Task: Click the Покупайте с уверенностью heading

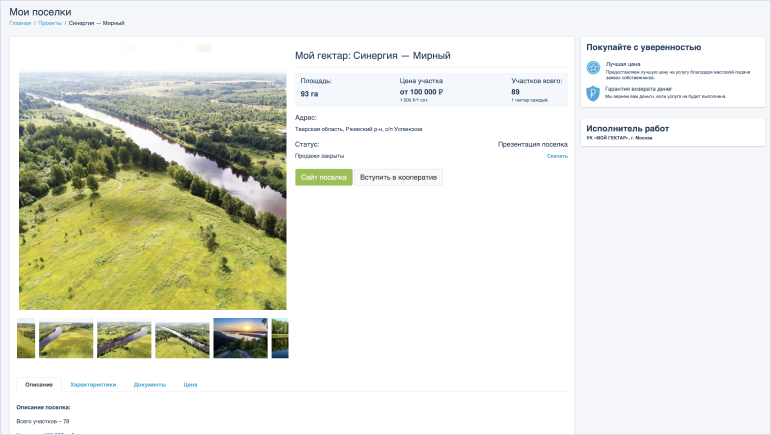Action: click(644, 48)
